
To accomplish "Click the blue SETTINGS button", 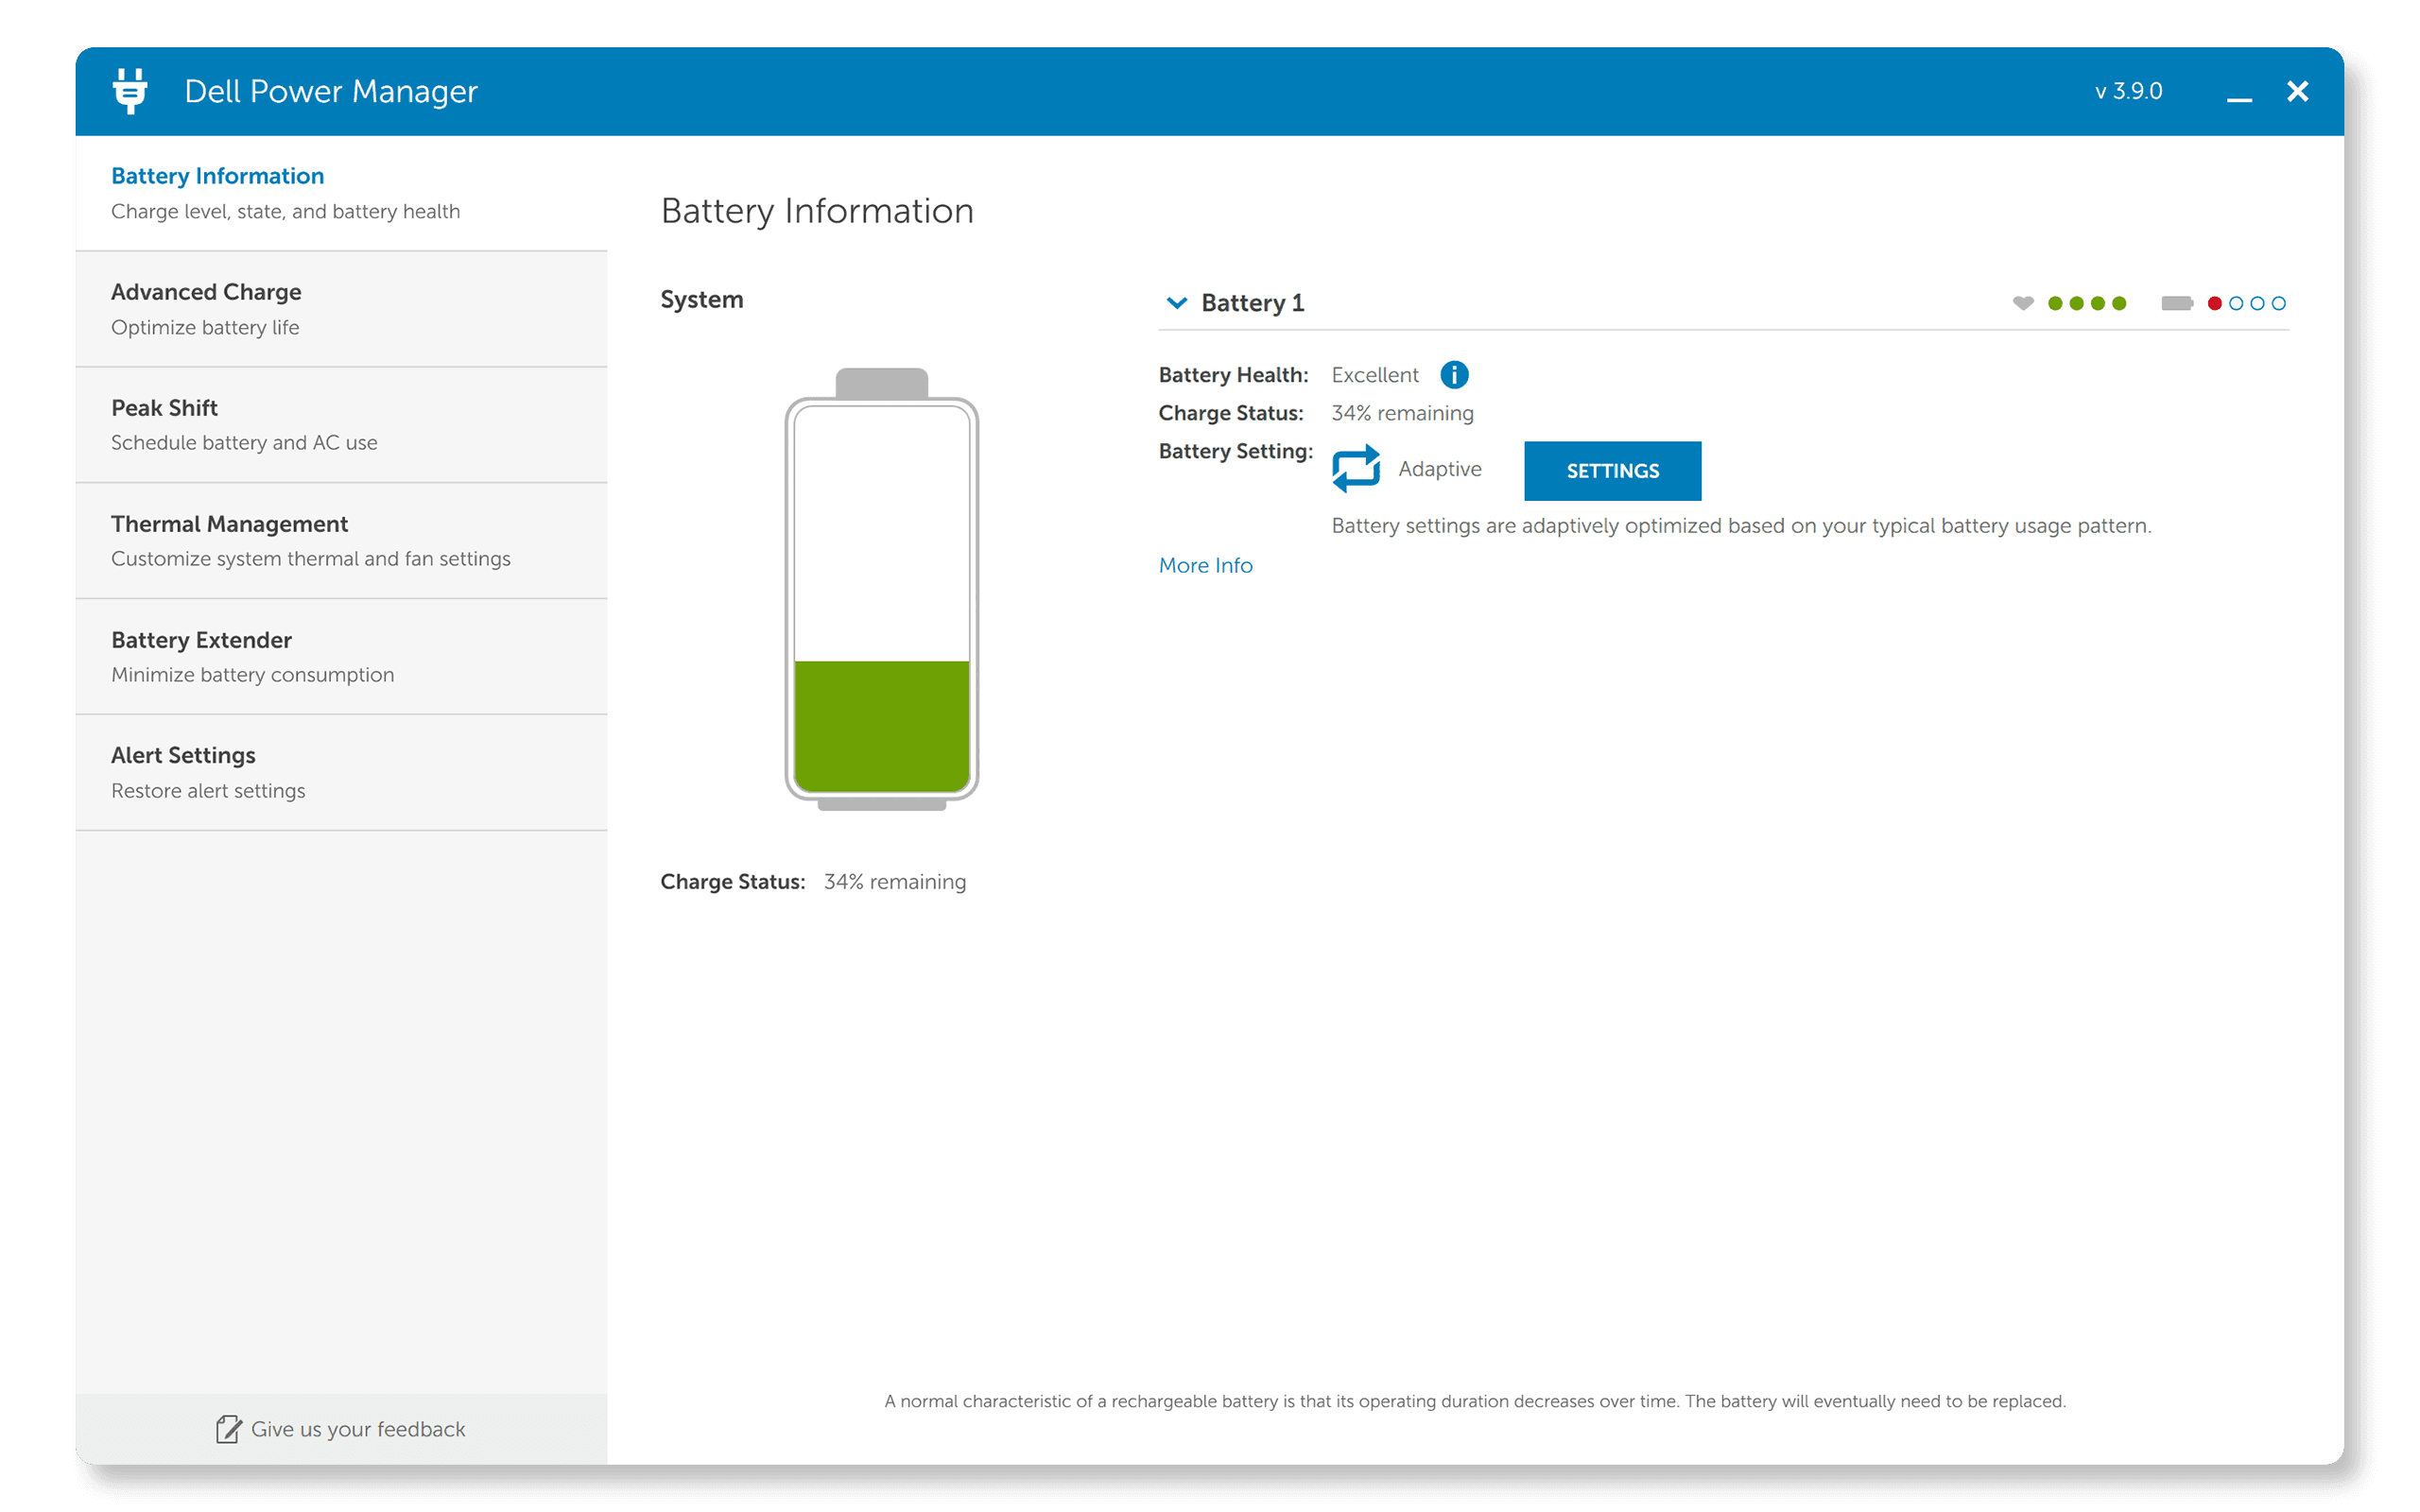I will (1612, 470).
